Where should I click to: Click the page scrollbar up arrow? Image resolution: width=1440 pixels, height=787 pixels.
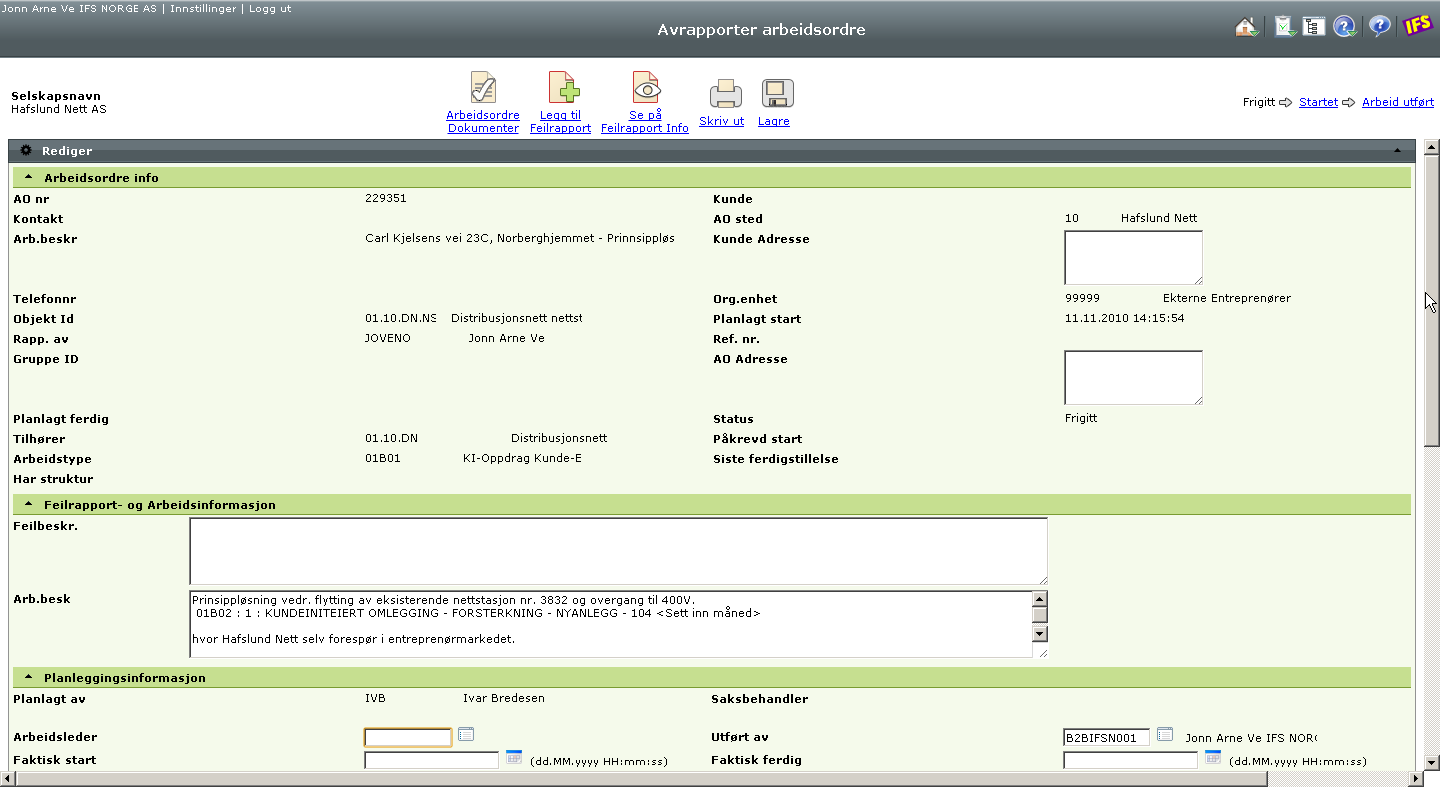1431,149
